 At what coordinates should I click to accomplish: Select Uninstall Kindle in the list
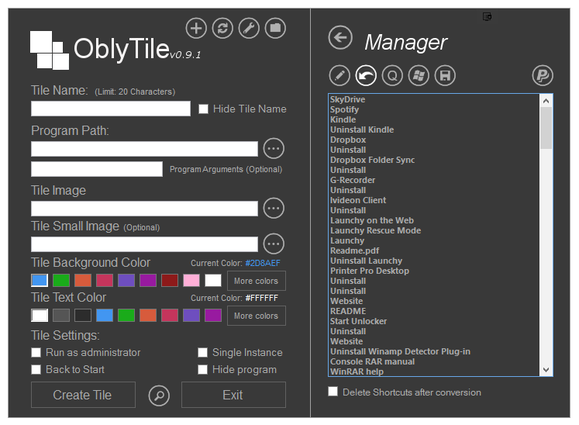tap(362, 130)
